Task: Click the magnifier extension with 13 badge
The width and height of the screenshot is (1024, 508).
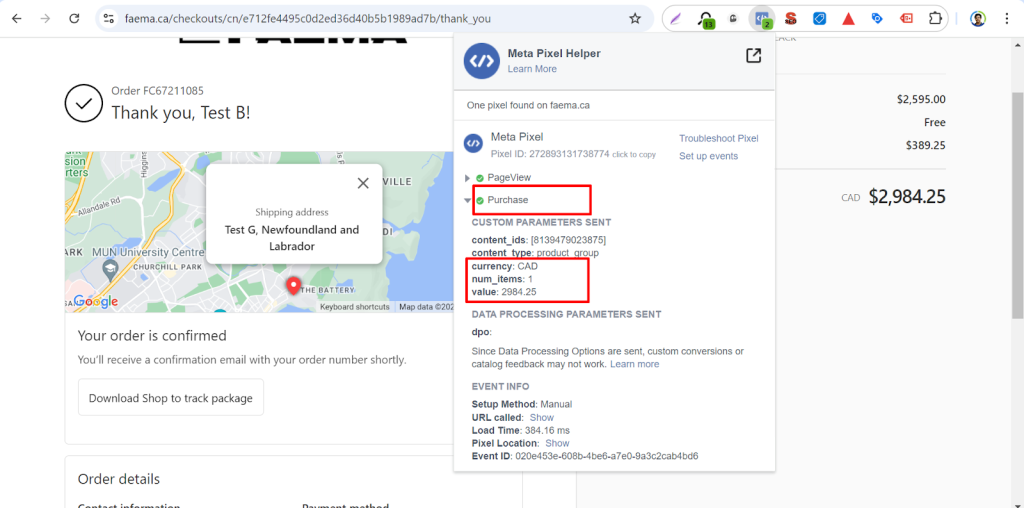Action: coord(706,19)
